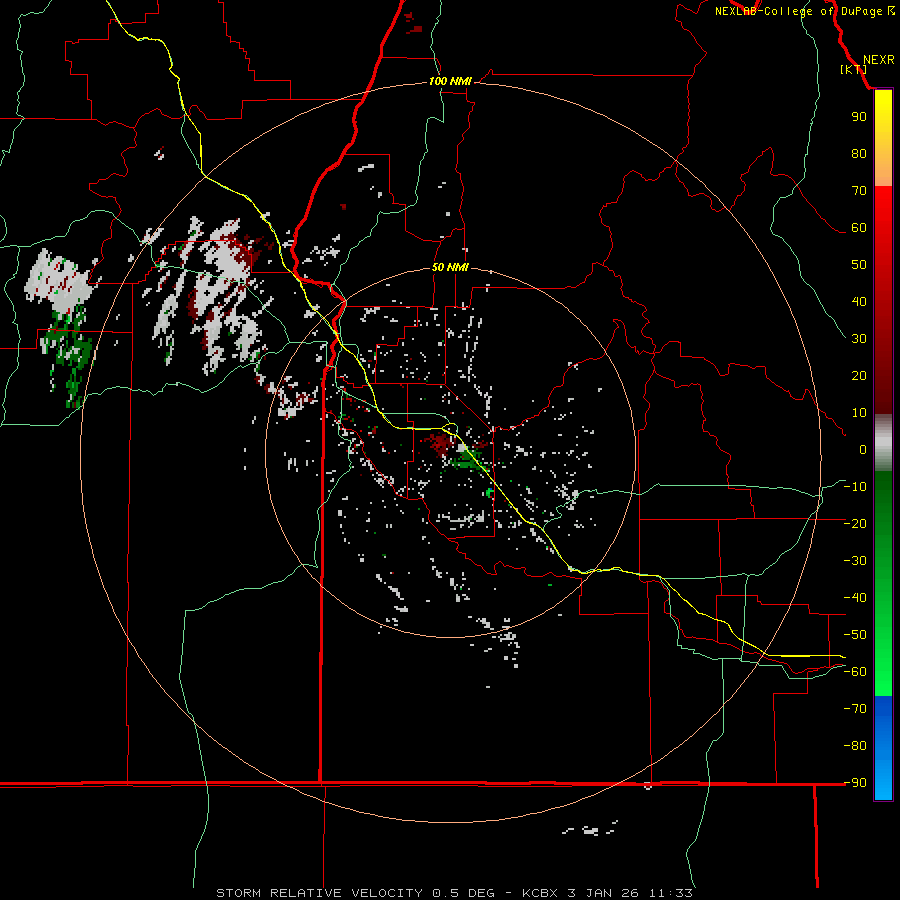Select the -50 value on the velocity scale
This screenshot has height=900, width=900.
coord(855,635)
